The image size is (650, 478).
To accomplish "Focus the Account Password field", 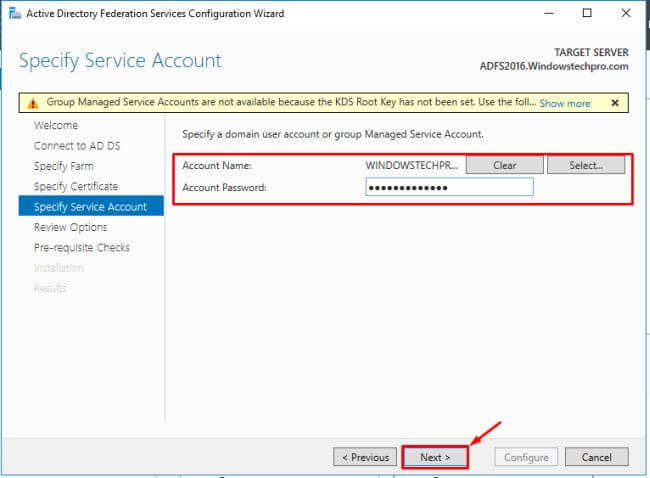I will 449,187.
